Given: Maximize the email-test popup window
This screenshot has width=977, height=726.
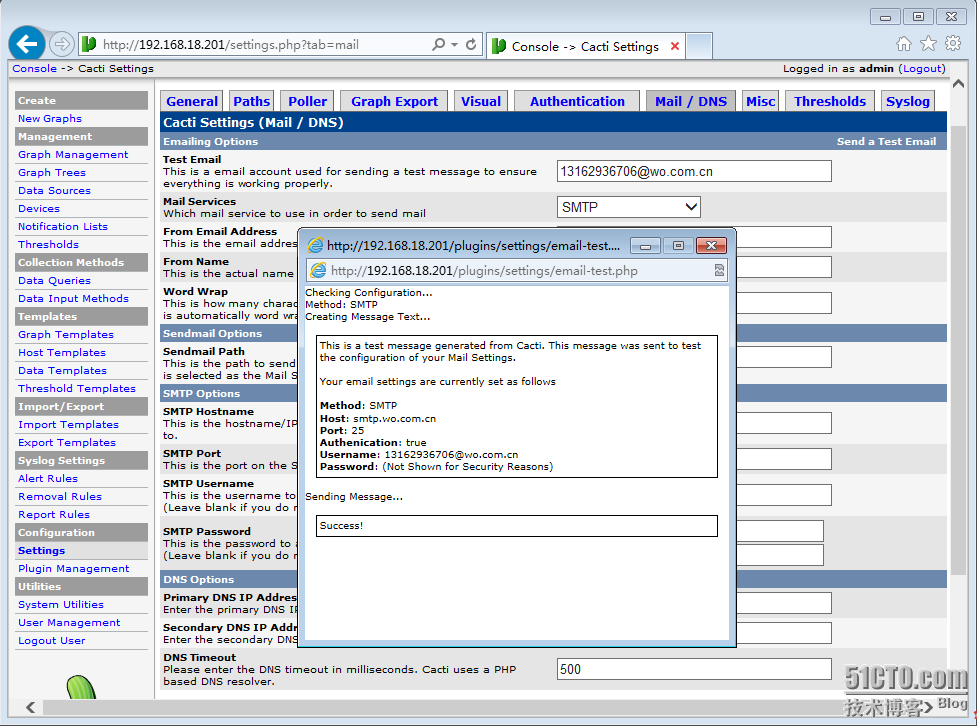Looking at the screenshot, I should tap(679, 246).
